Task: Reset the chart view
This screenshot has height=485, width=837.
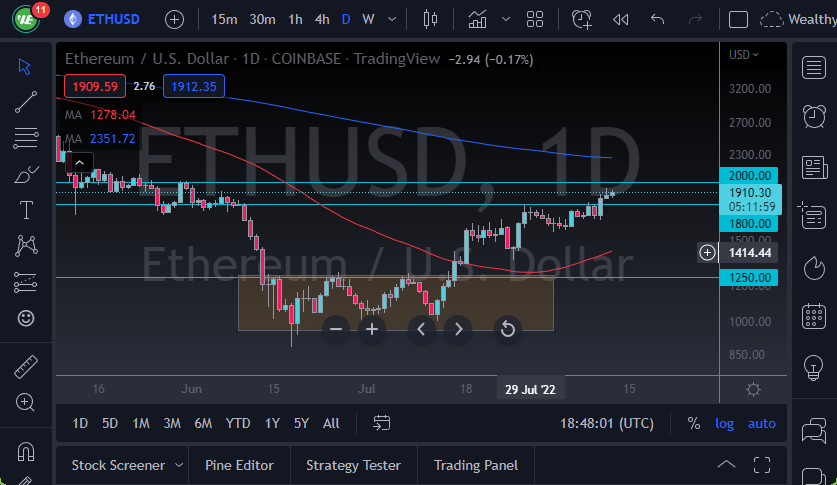Action: (x=508, y=329)
